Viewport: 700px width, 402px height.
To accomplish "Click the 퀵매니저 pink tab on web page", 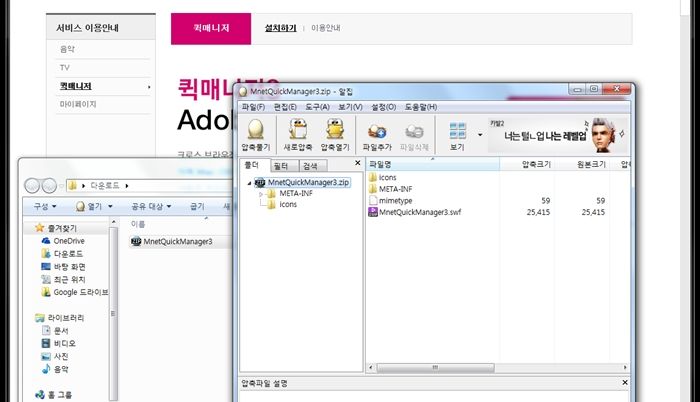I will (211, 29).
